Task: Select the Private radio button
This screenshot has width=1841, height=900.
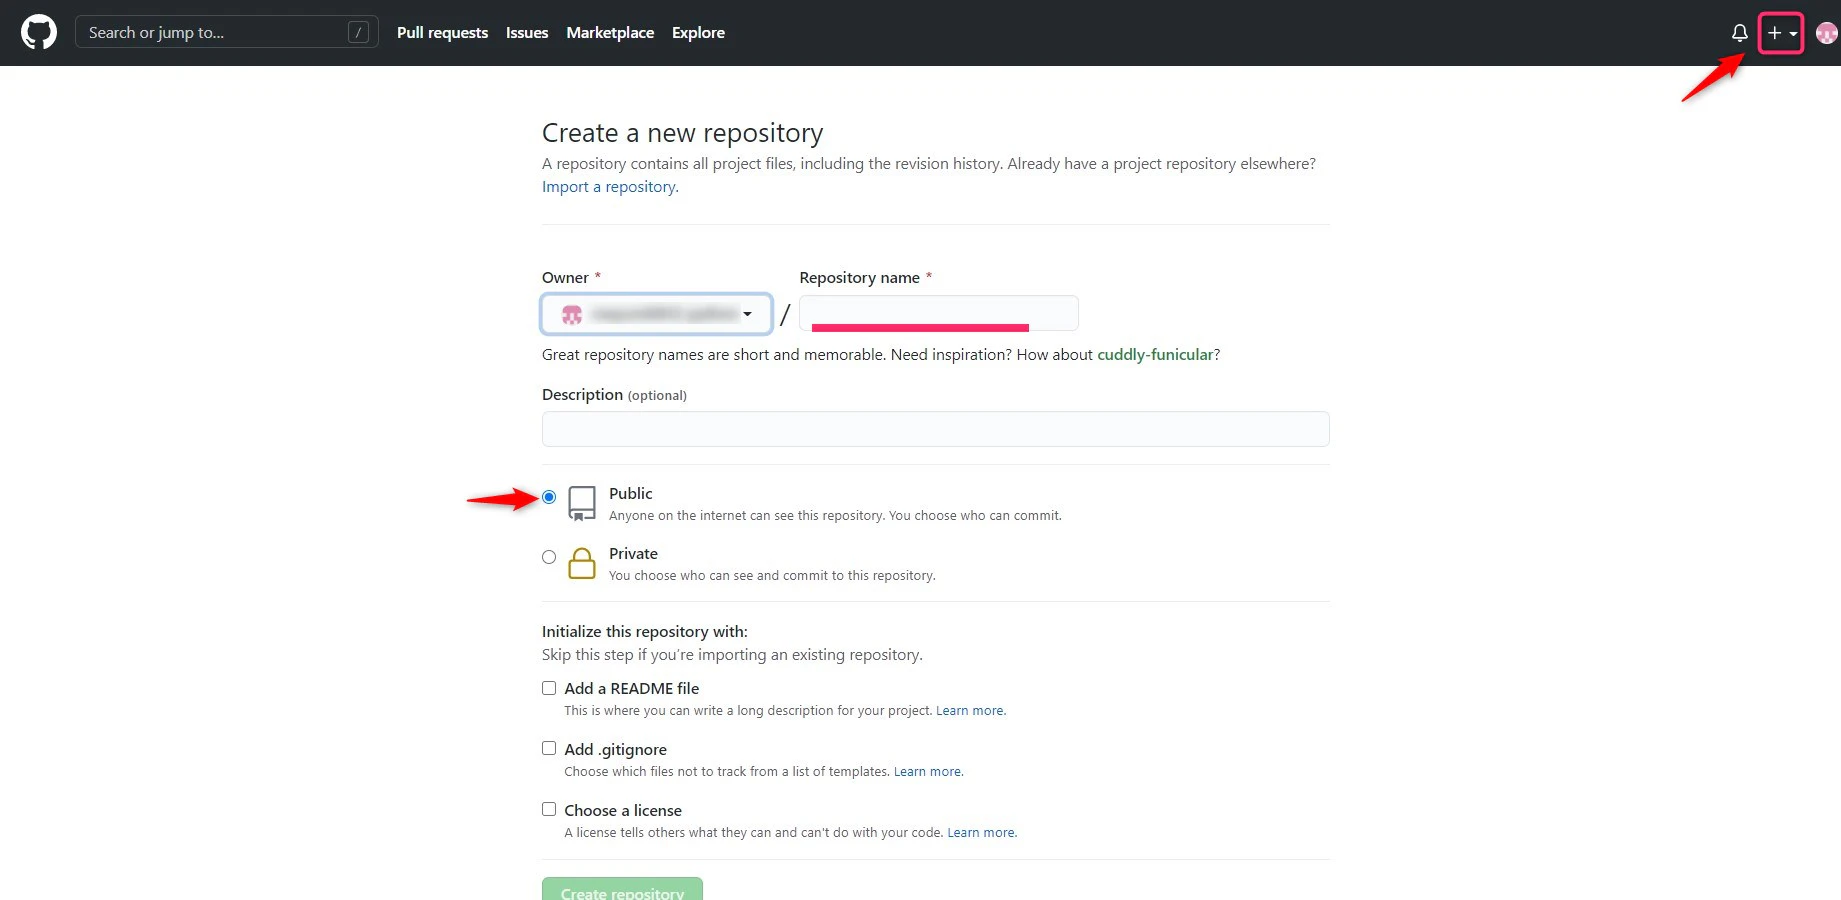Action: click(549, 557)
